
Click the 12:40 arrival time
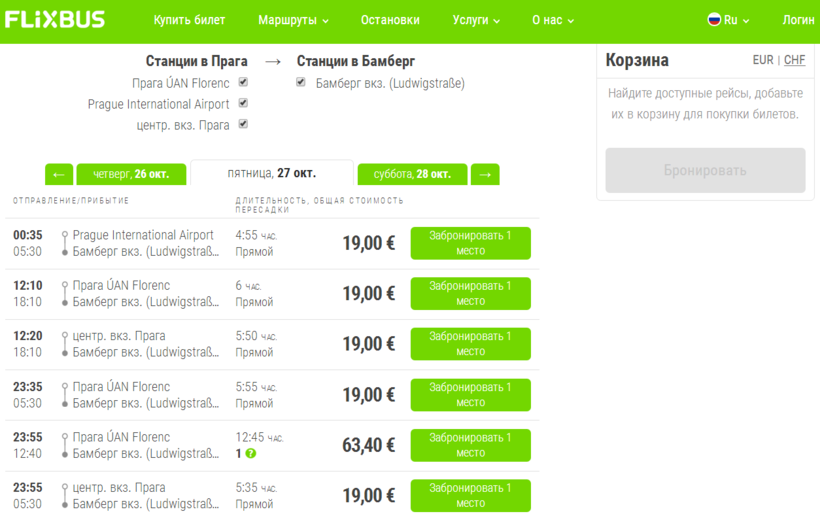[27, 454]
